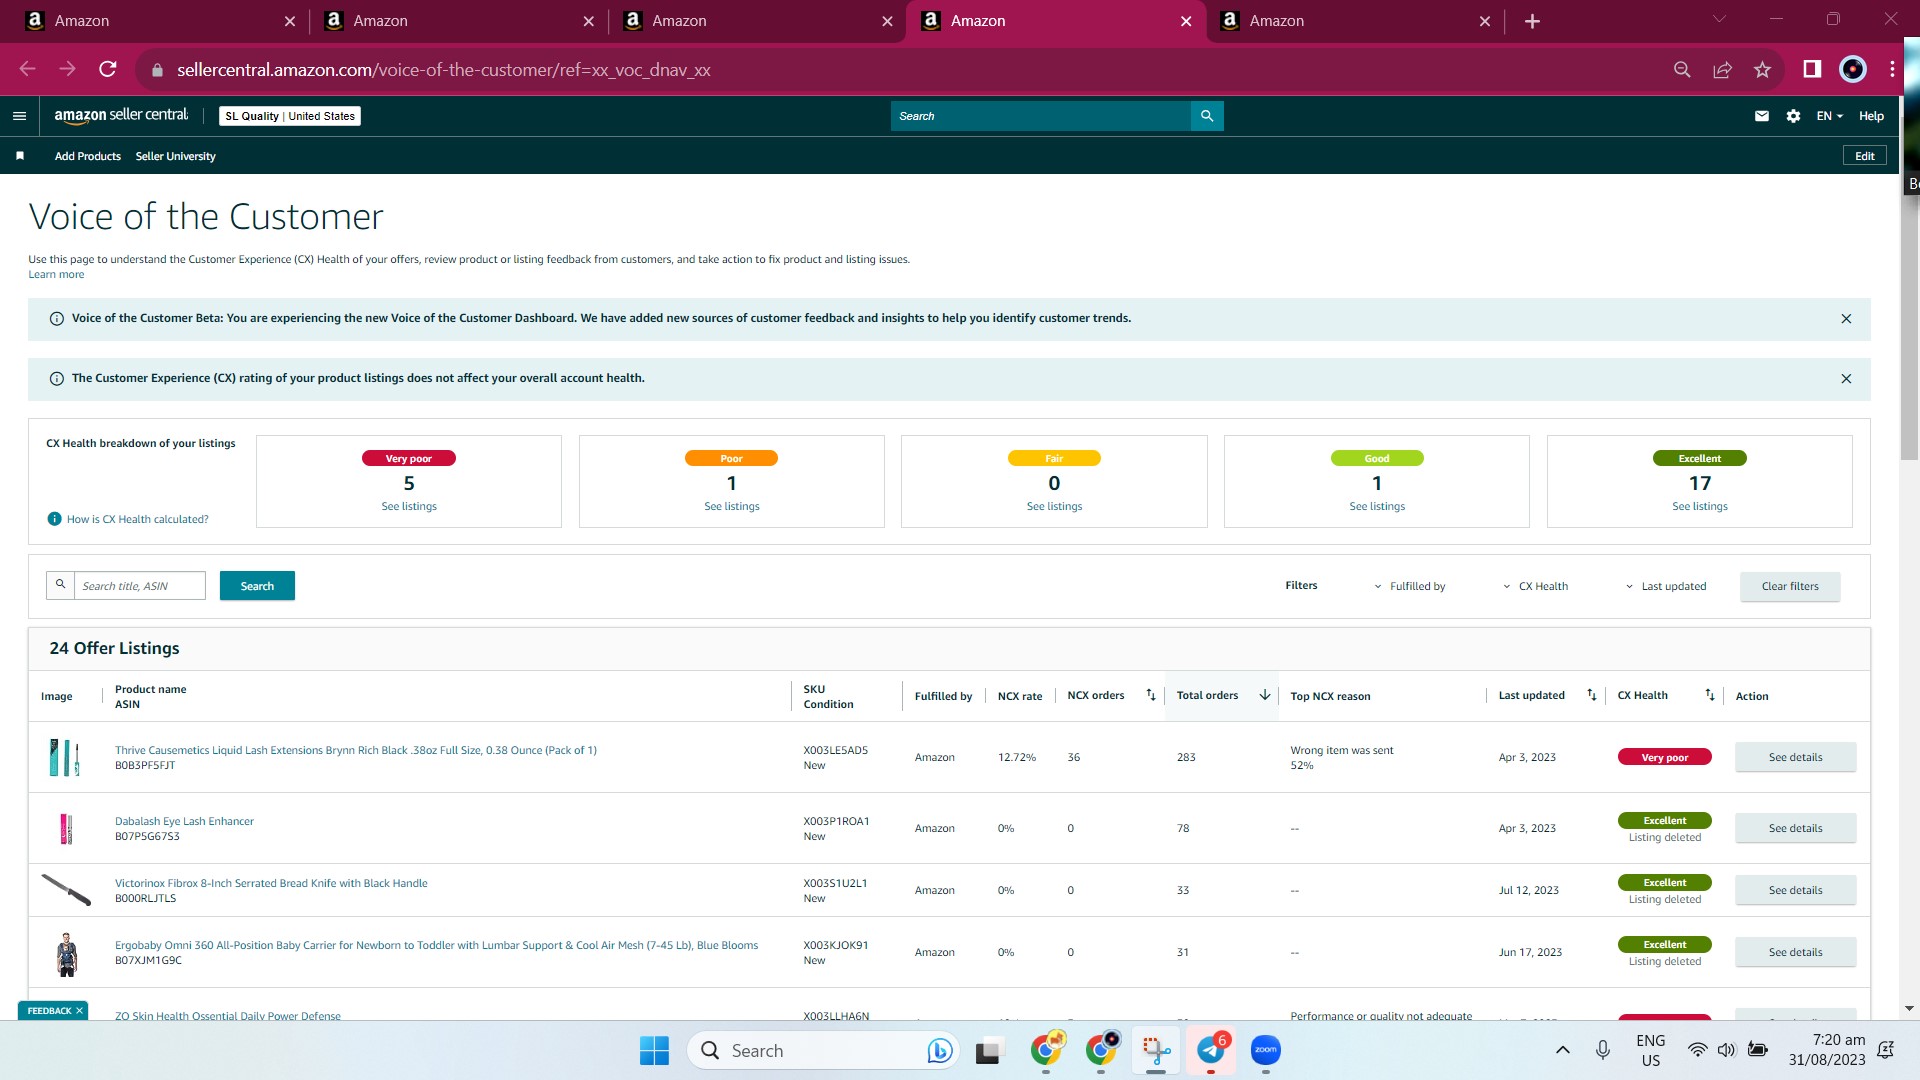See listings under Very poor
This screenshot has height=1080, width=1920.
(409, 507)
